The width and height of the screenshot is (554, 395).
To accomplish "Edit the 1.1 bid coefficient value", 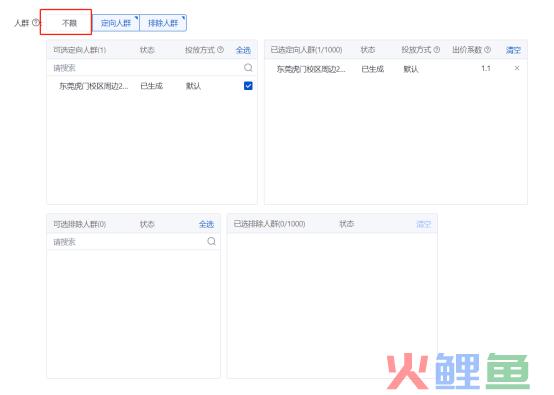I will coord(486,68).
